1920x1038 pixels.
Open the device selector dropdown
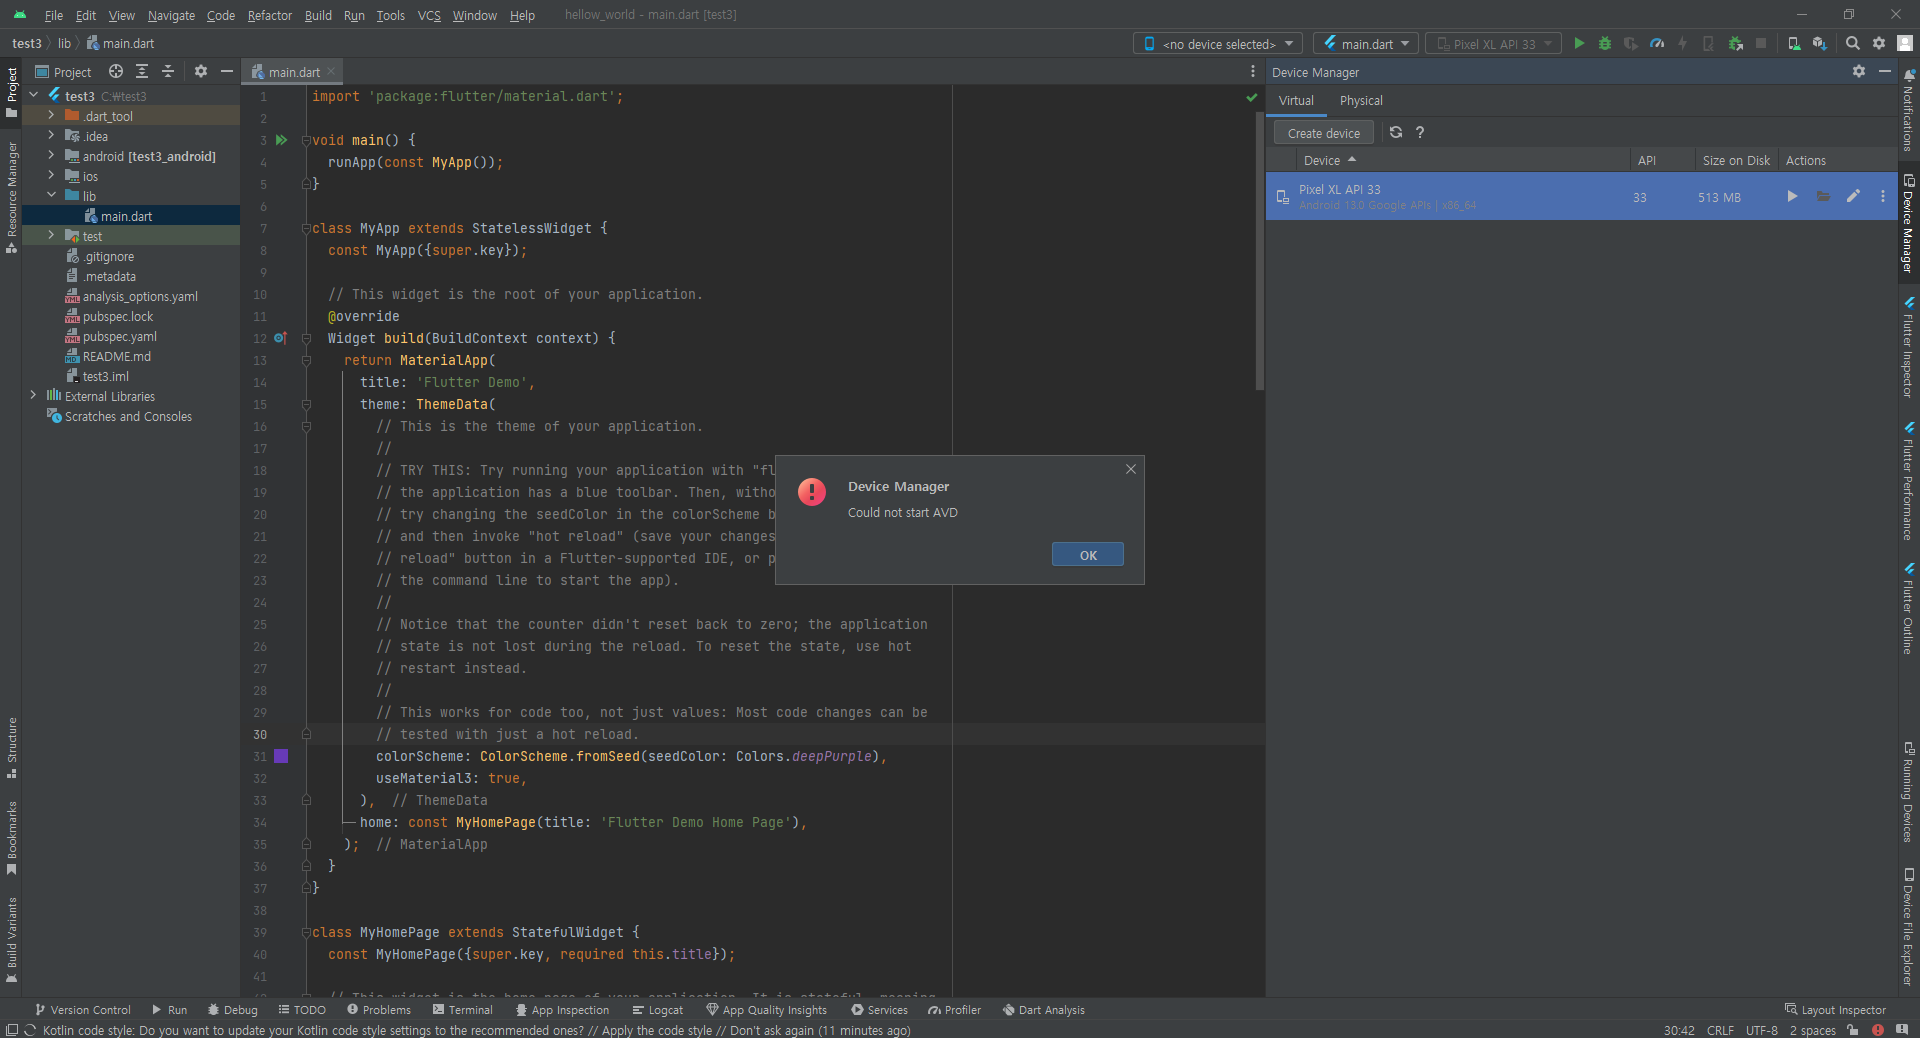pos(1217,43)
